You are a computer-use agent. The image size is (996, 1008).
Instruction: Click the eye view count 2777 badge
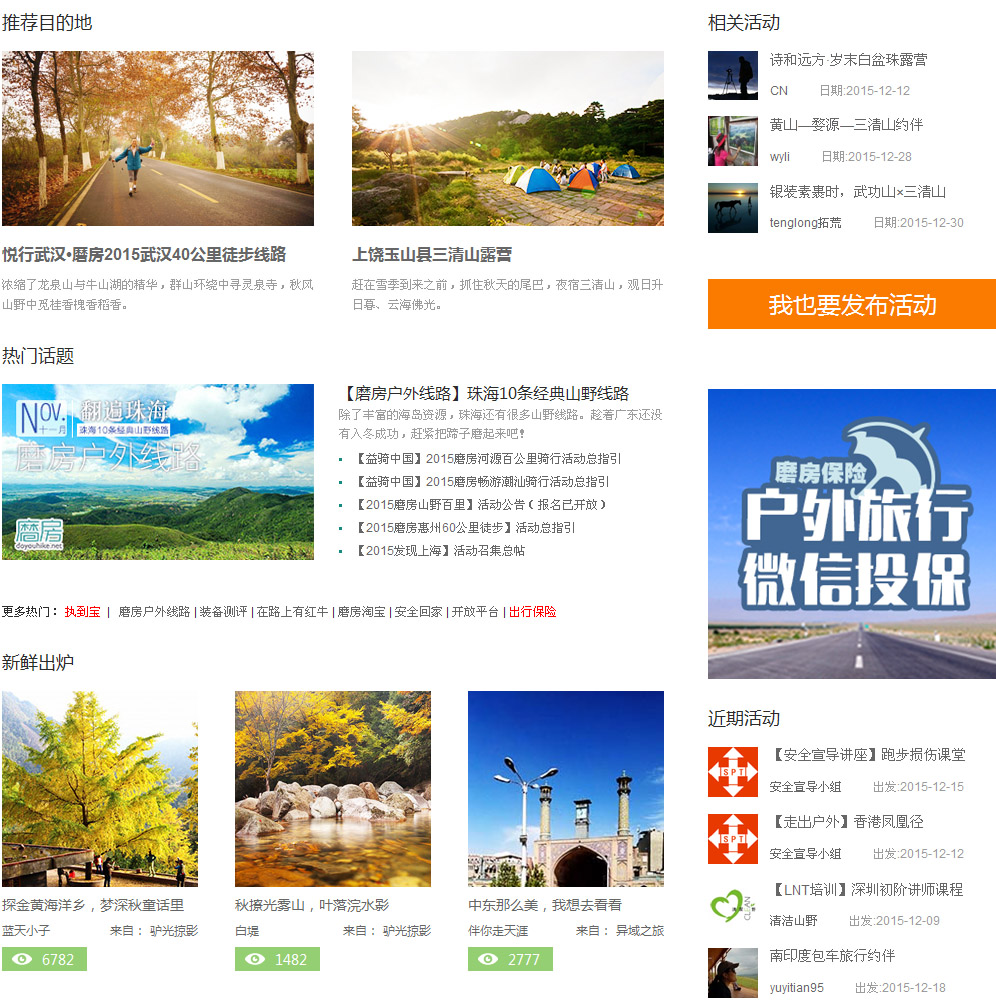[510, 959]
